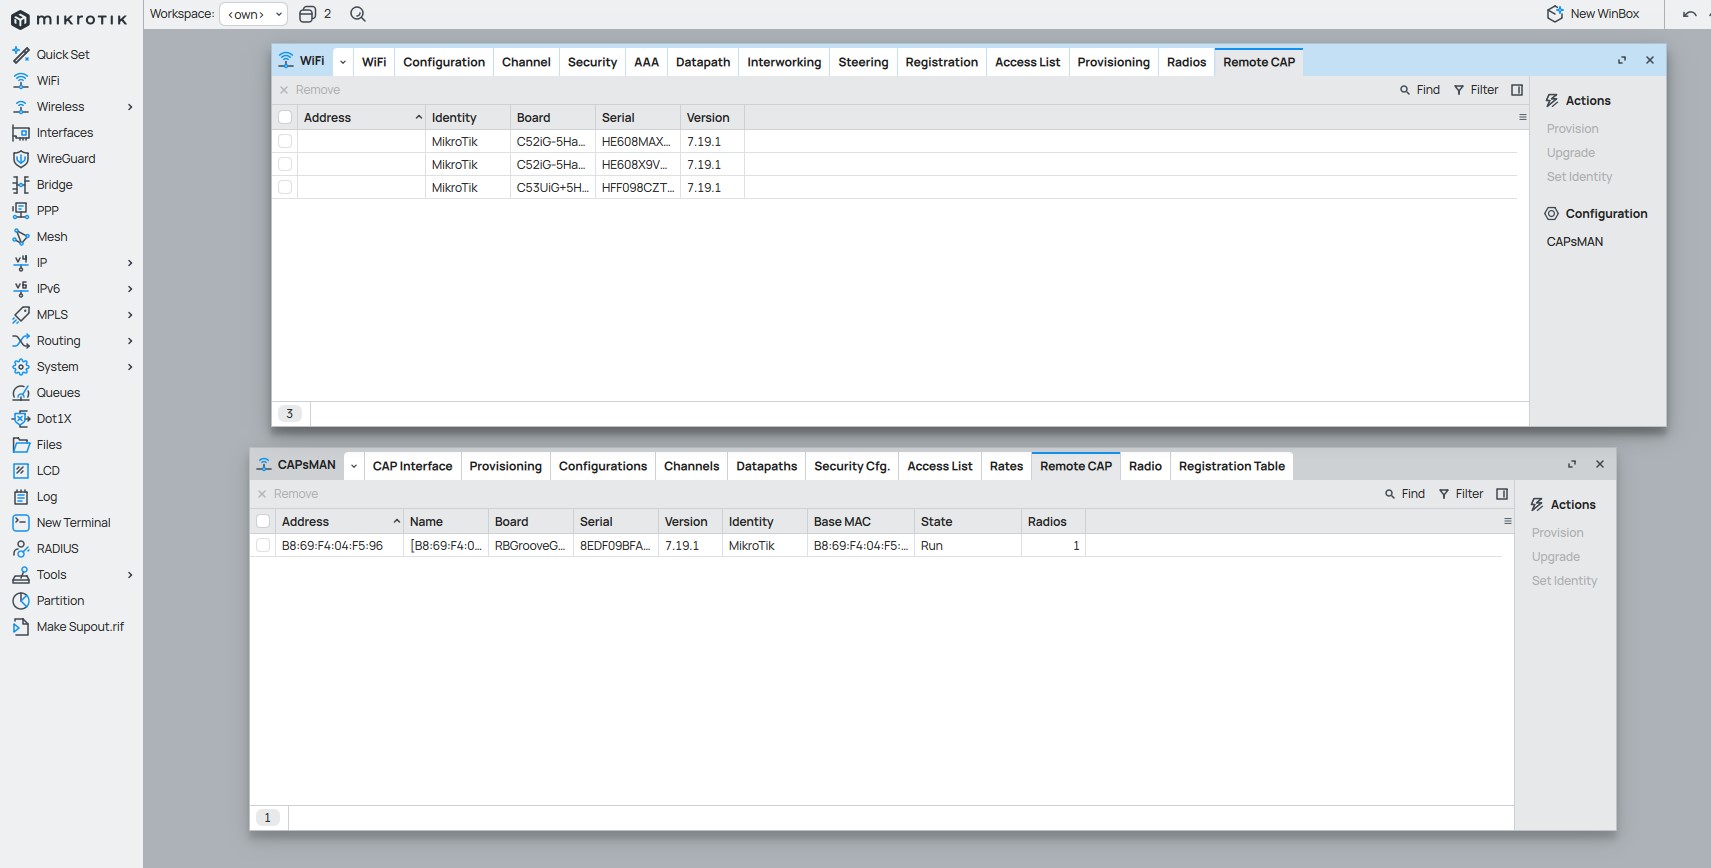Screen dimensions: 1711x868
Task: Expand the MPLS submenu
Action: tap(130, 315)
